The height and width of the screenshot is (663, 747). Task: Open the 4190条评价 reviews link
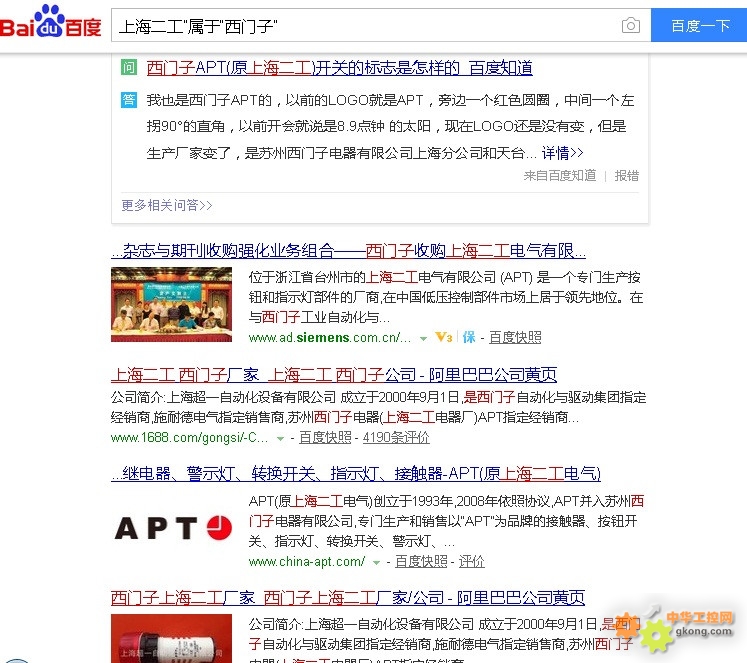click(x=396, y=437)
